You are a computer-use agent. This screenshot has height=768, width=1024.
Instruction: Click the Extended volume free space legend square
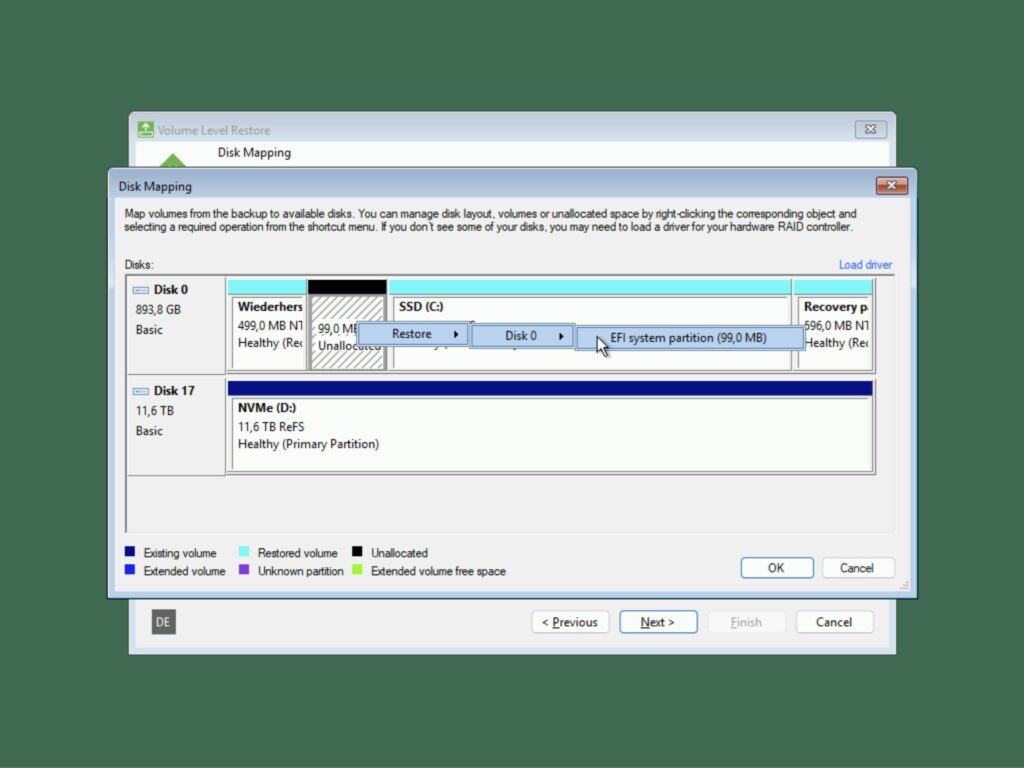point(356,571)
